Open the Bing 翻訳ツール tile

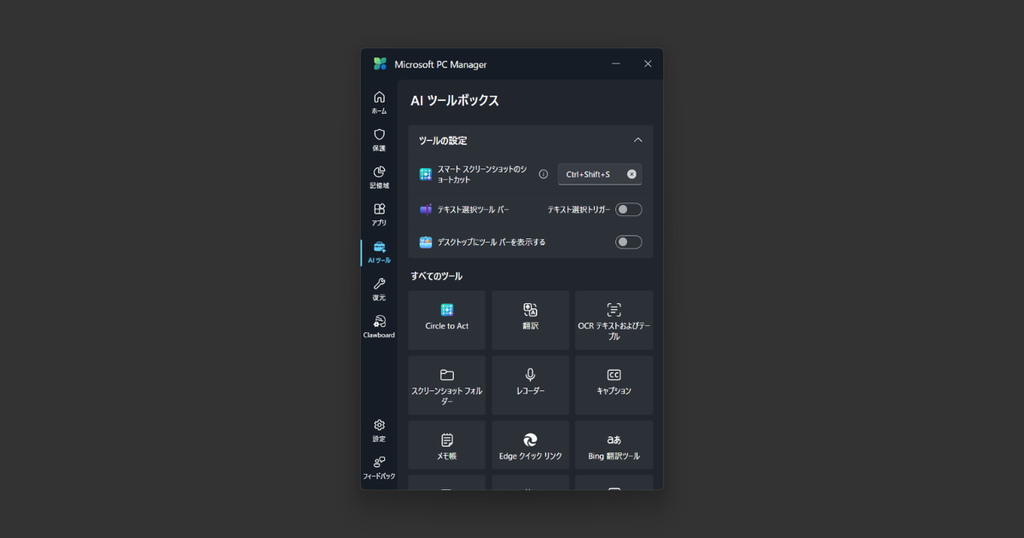(614, 445)
